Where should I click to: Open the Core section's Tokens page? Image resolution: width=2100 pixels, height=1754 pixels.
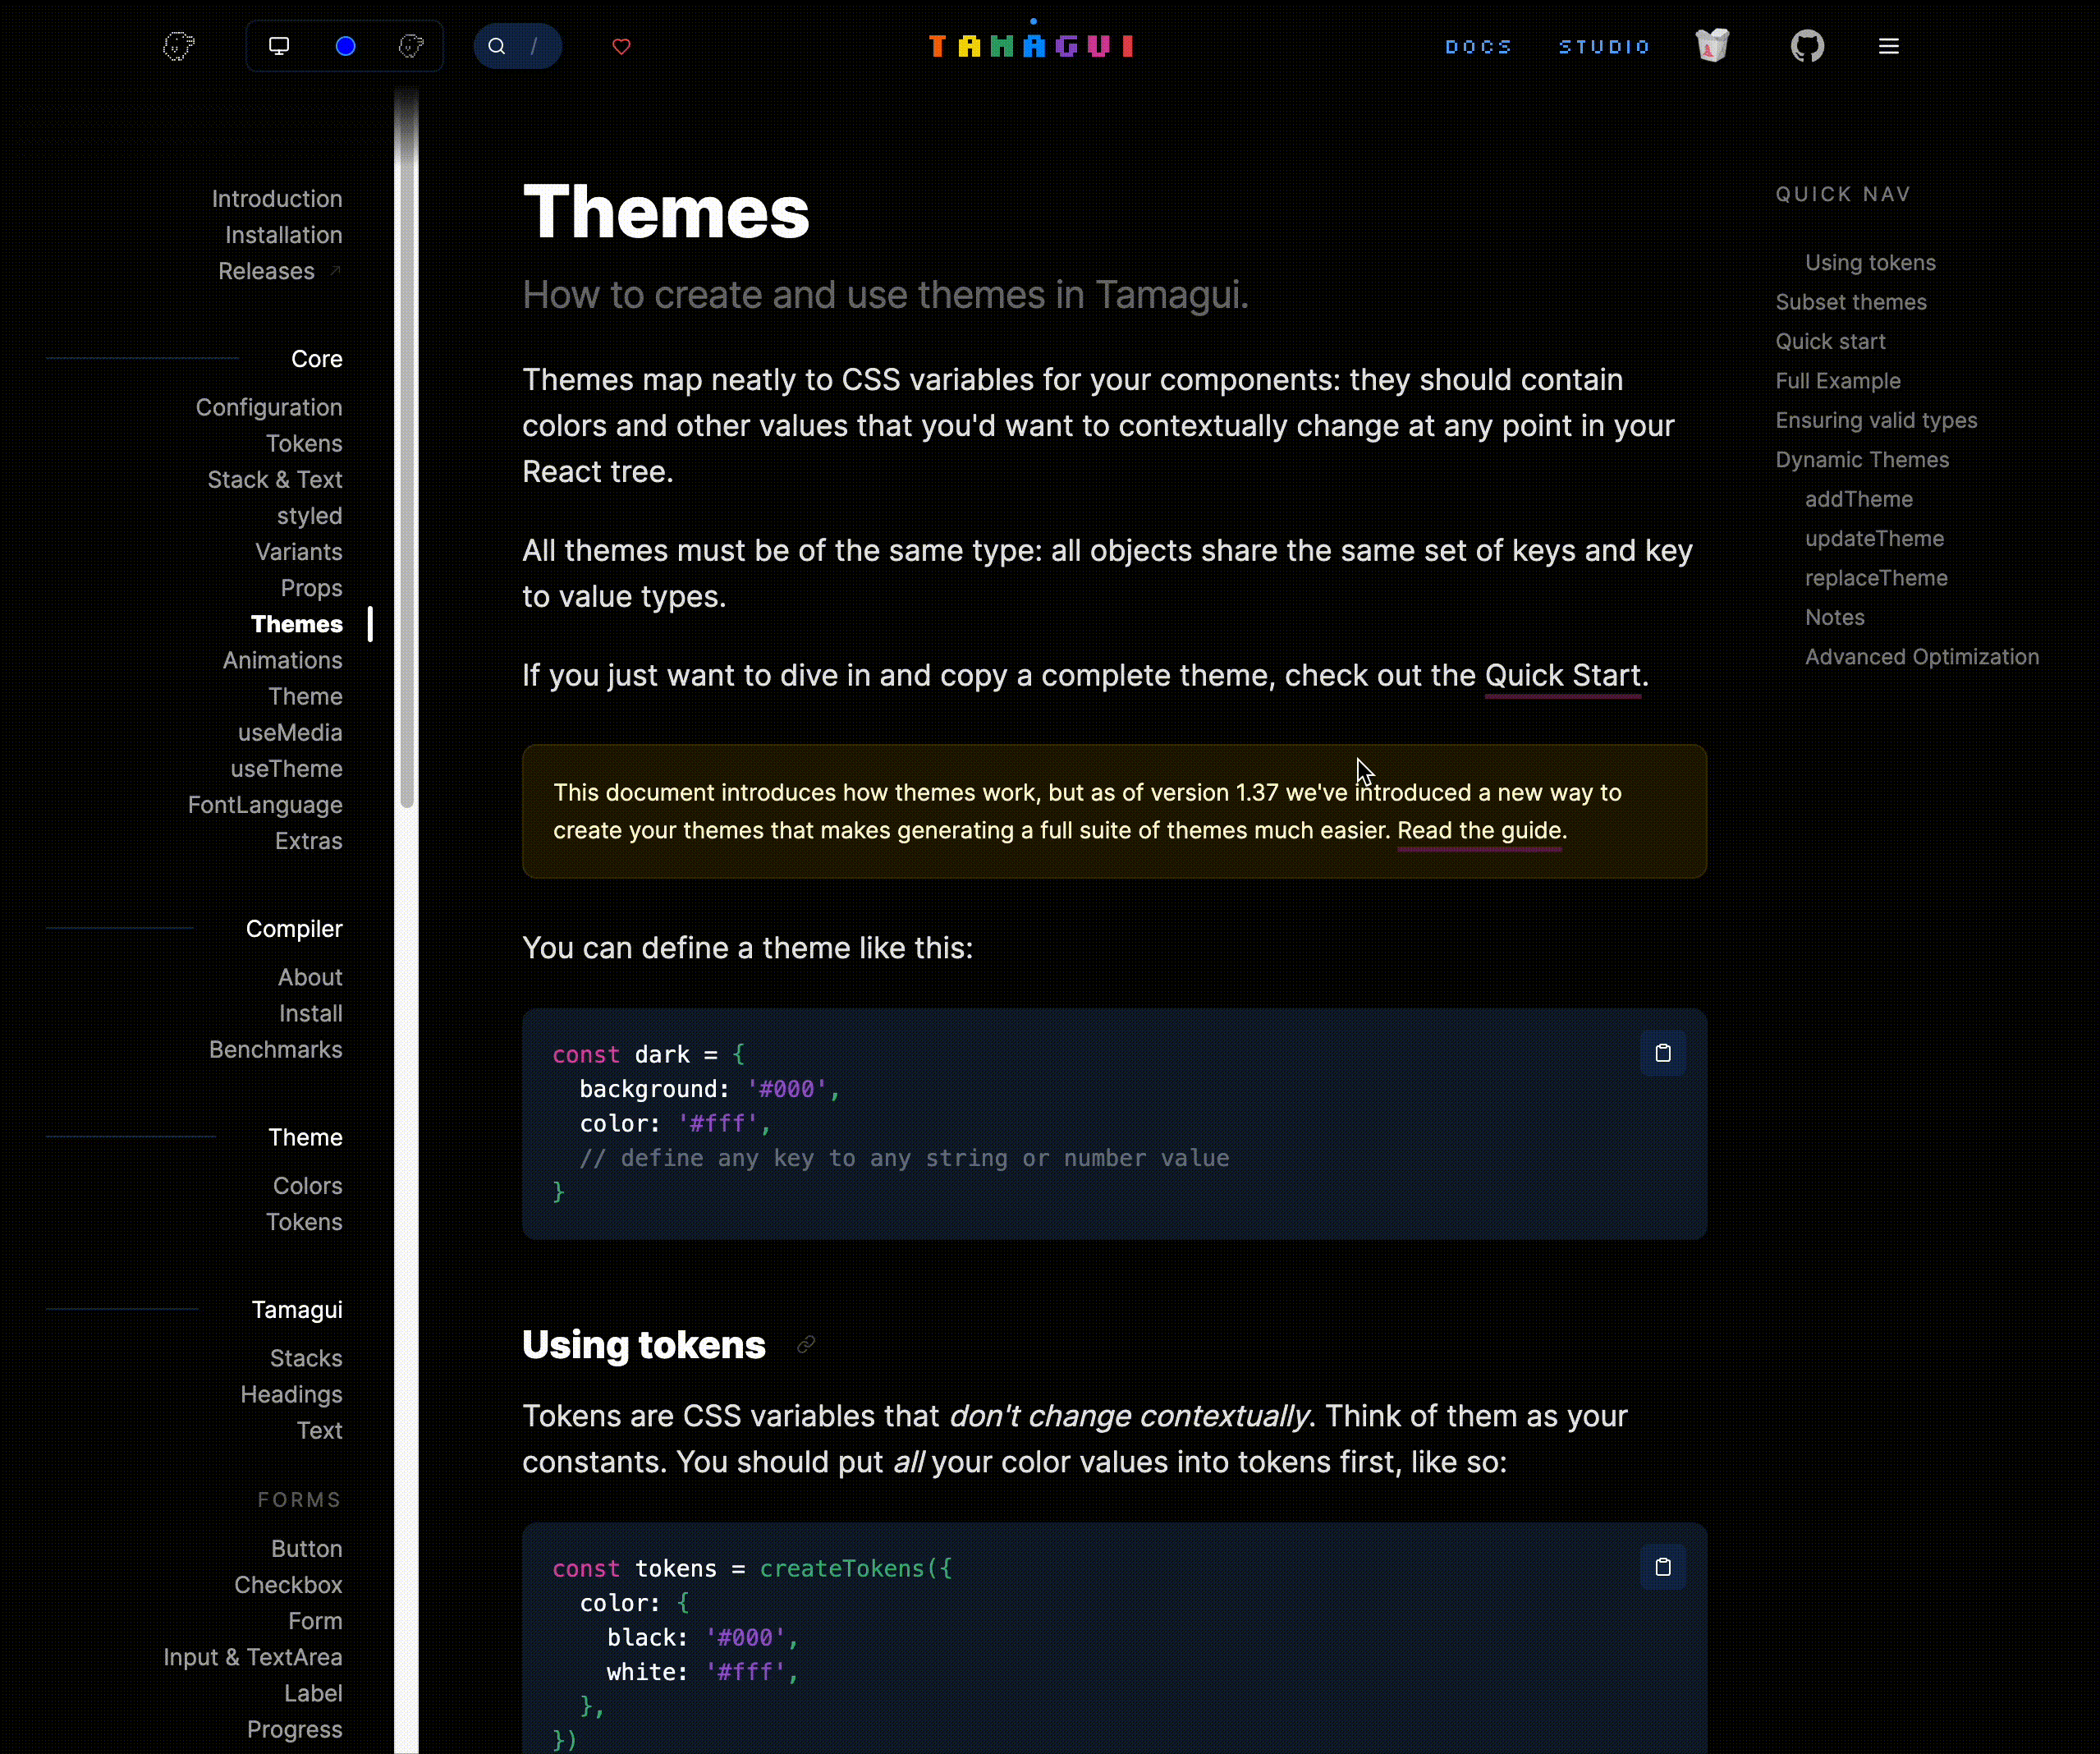tap(304, 443)
